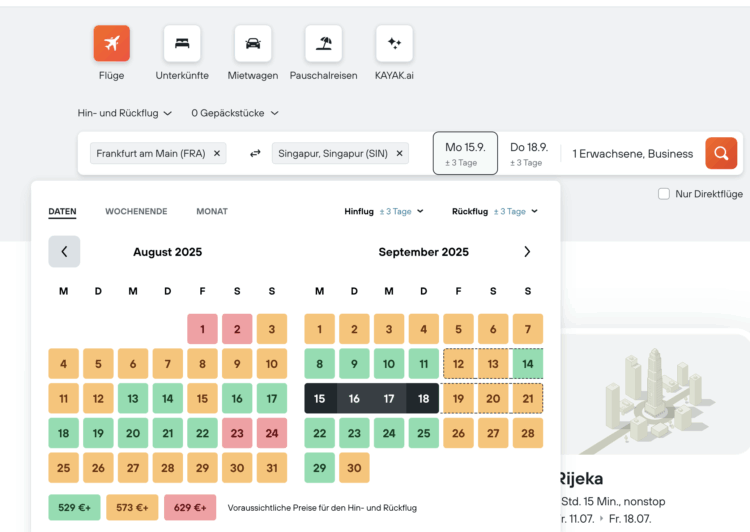Open KAYAK.ai sparkle icon

394,44
